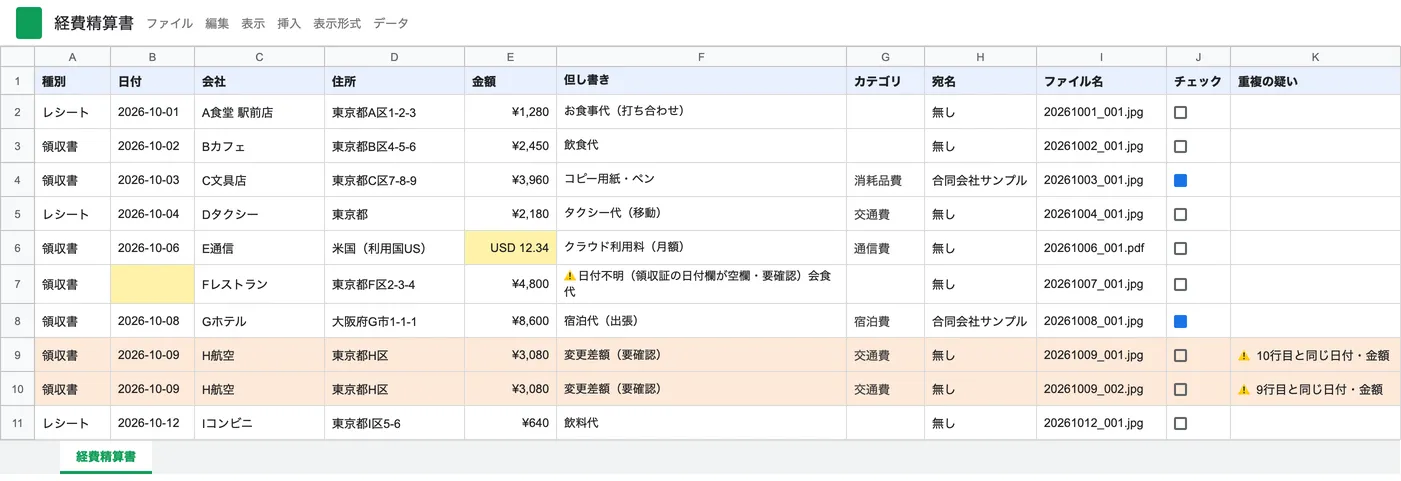Select the cell 東京都B区4-5-6
Viewport: 1401px width, 481px height.
coord(394,146)
